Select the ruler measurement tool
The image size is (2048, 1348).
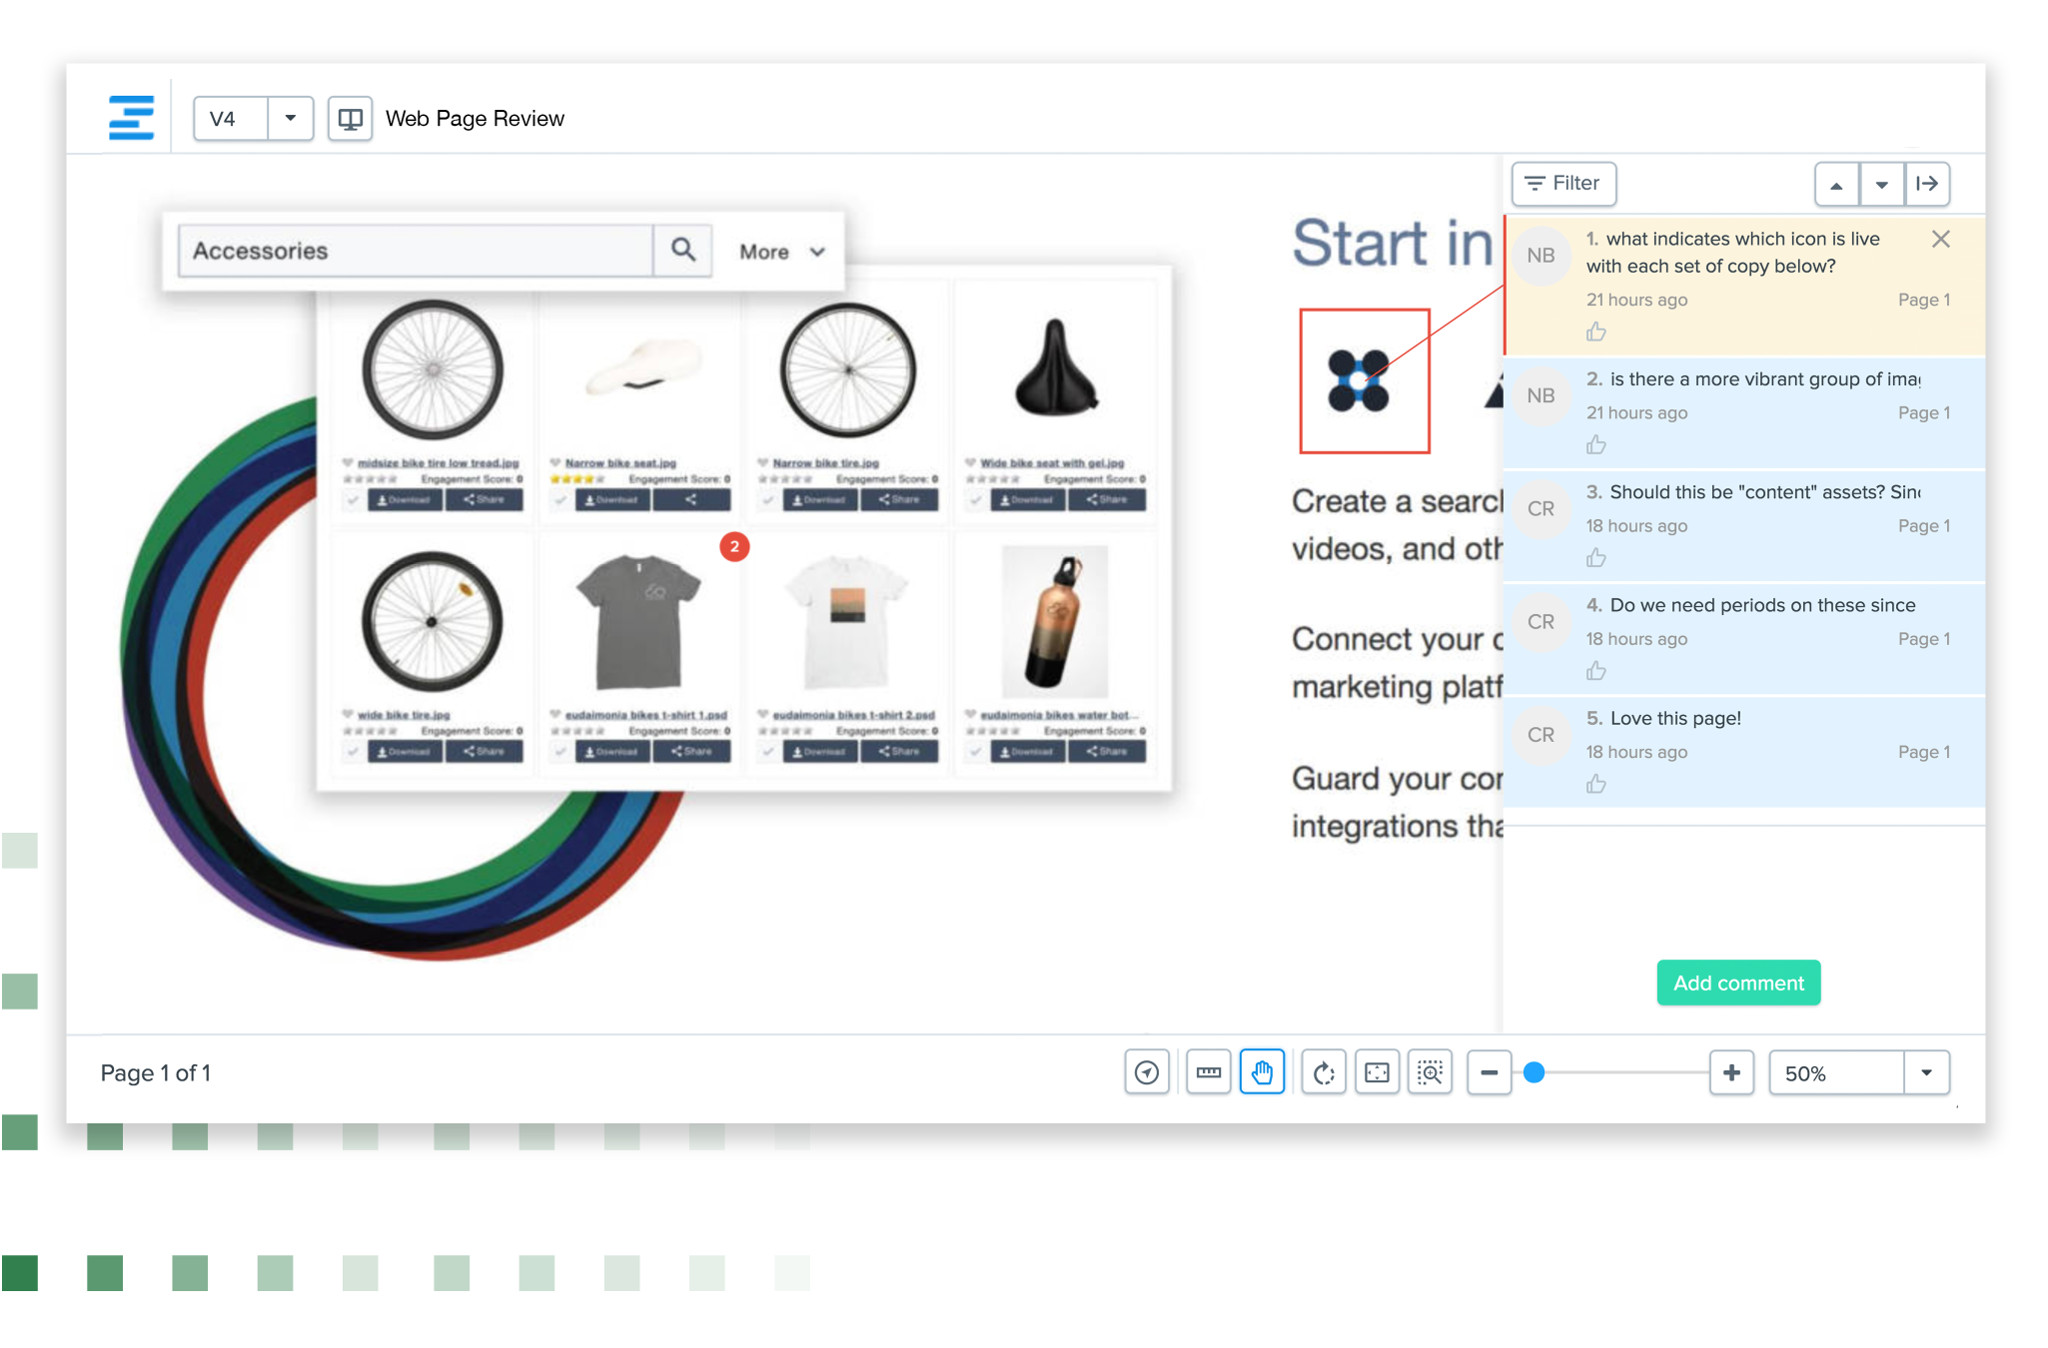pos(1208,1073)
